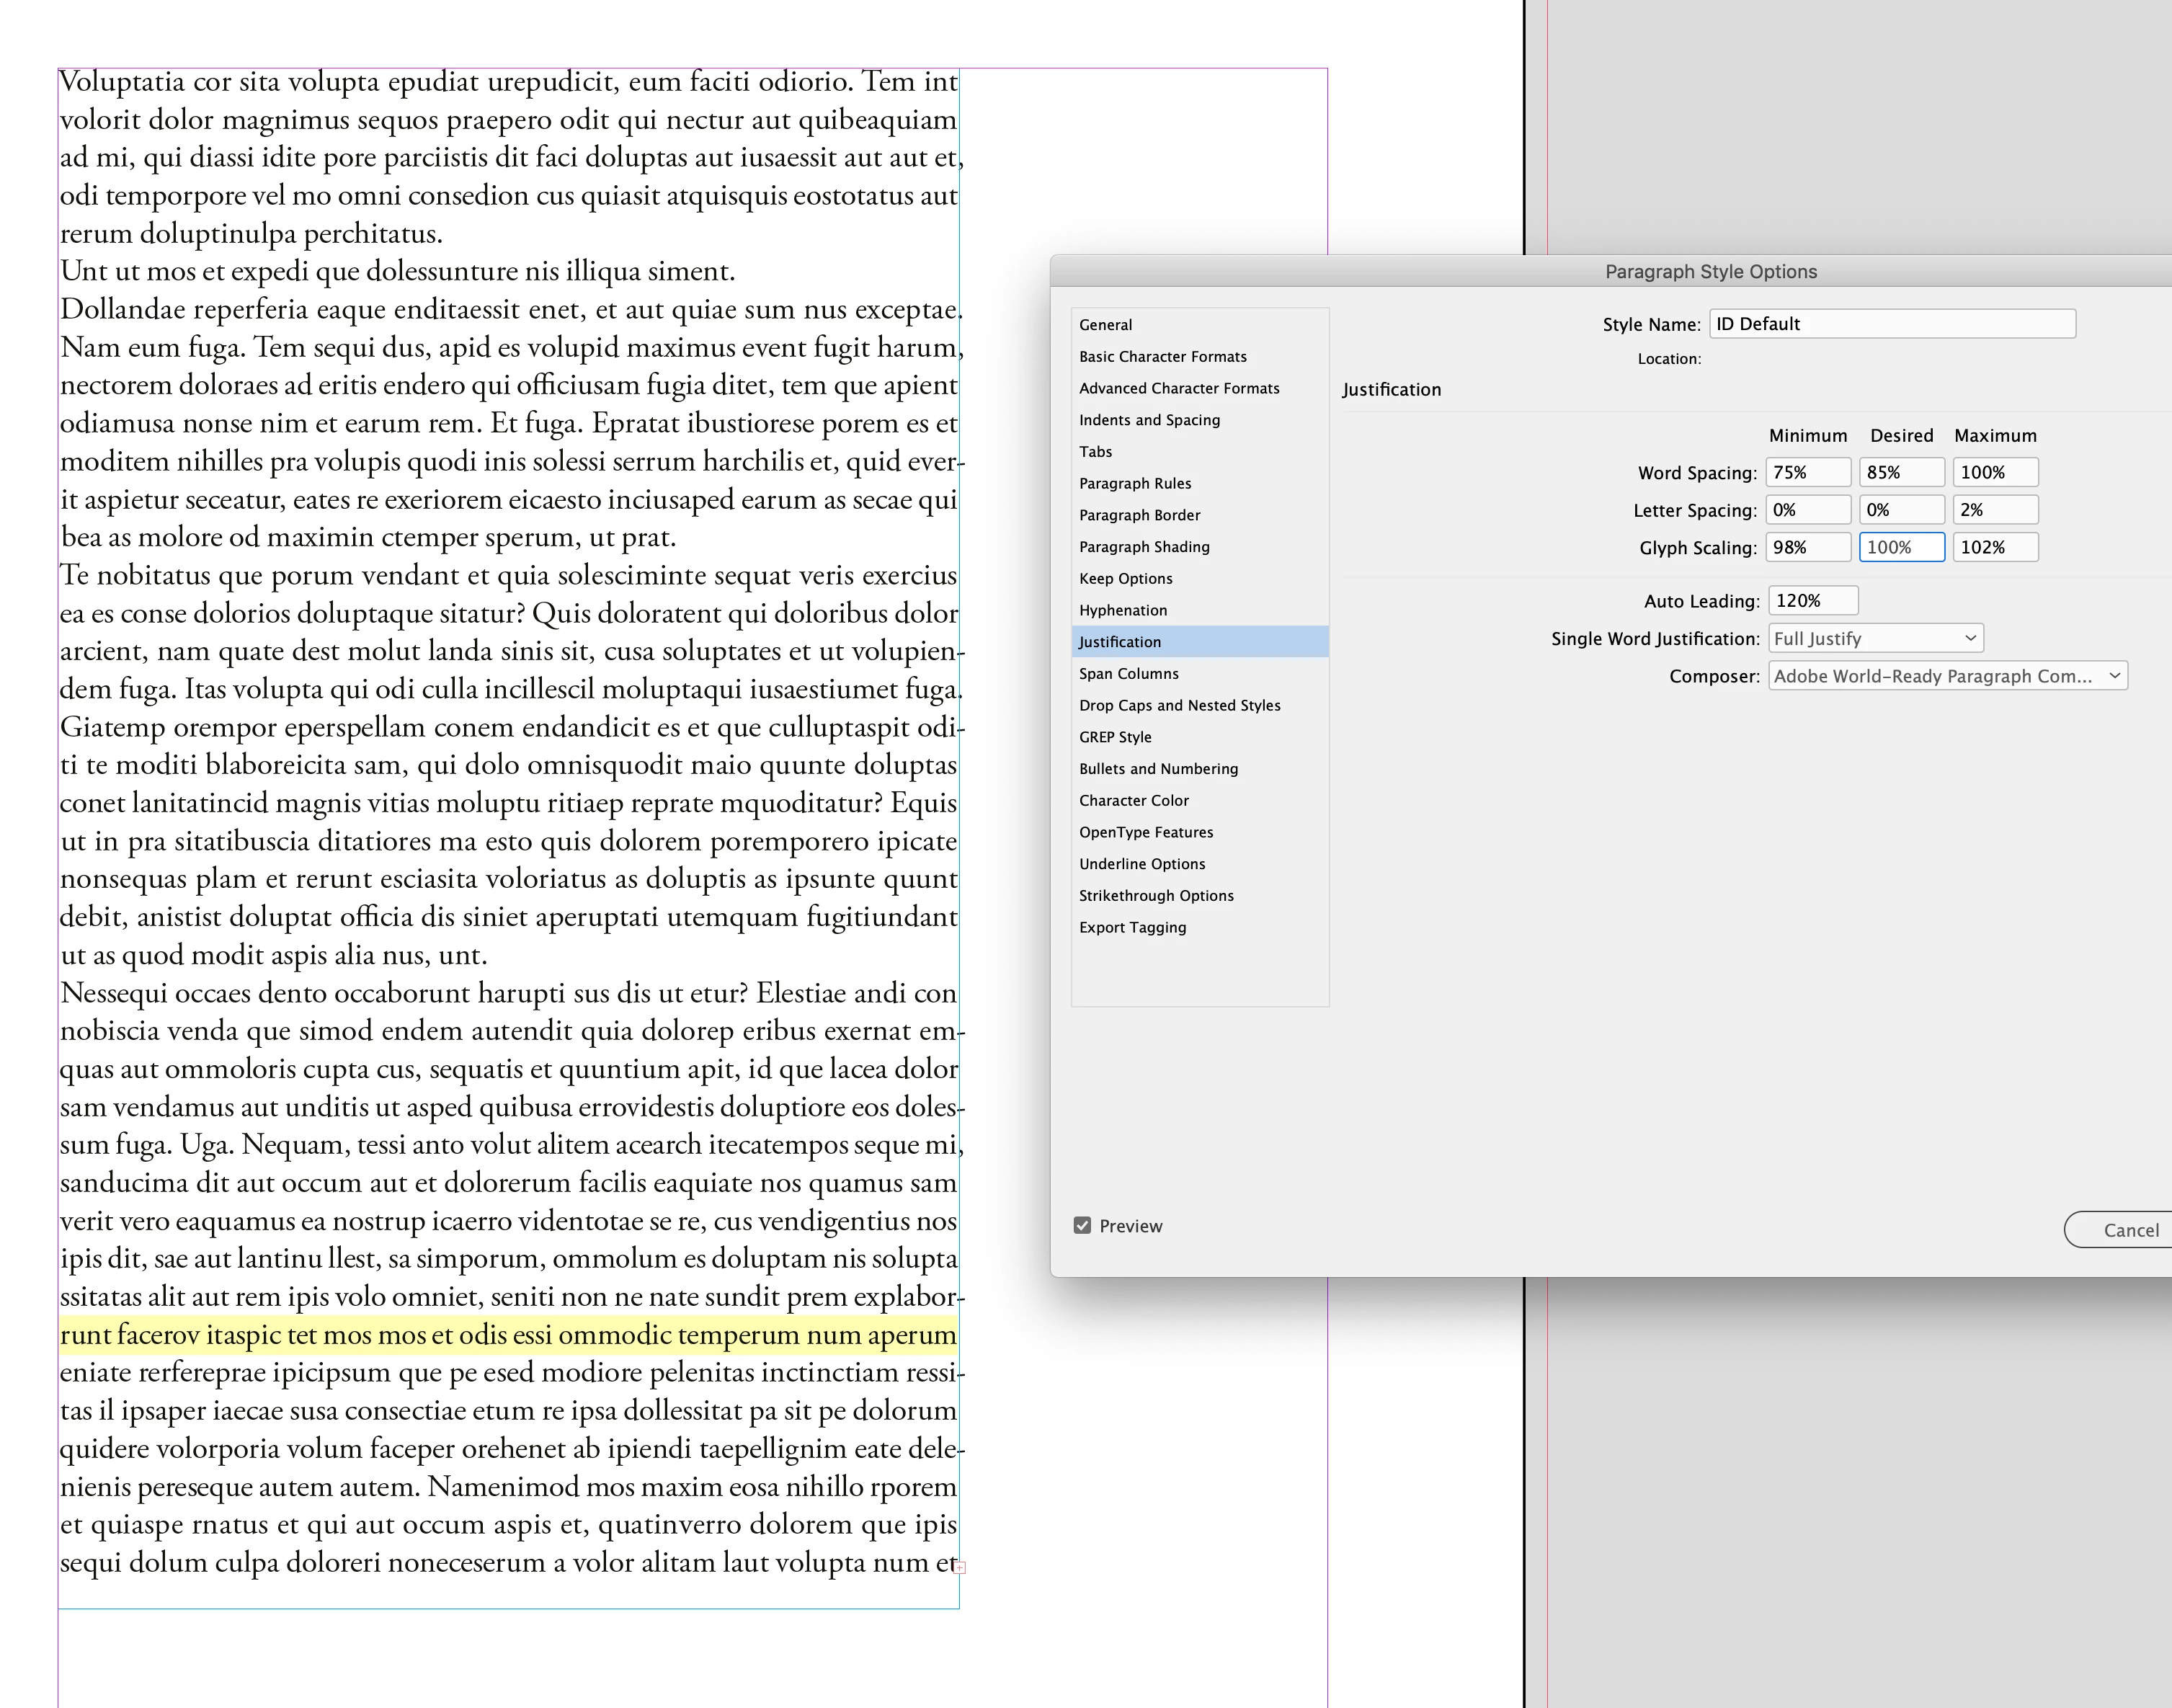Screen dimensions: 2172x1708
Task: Click Word Spacing Minimum field
Action: pos(1807,472)
